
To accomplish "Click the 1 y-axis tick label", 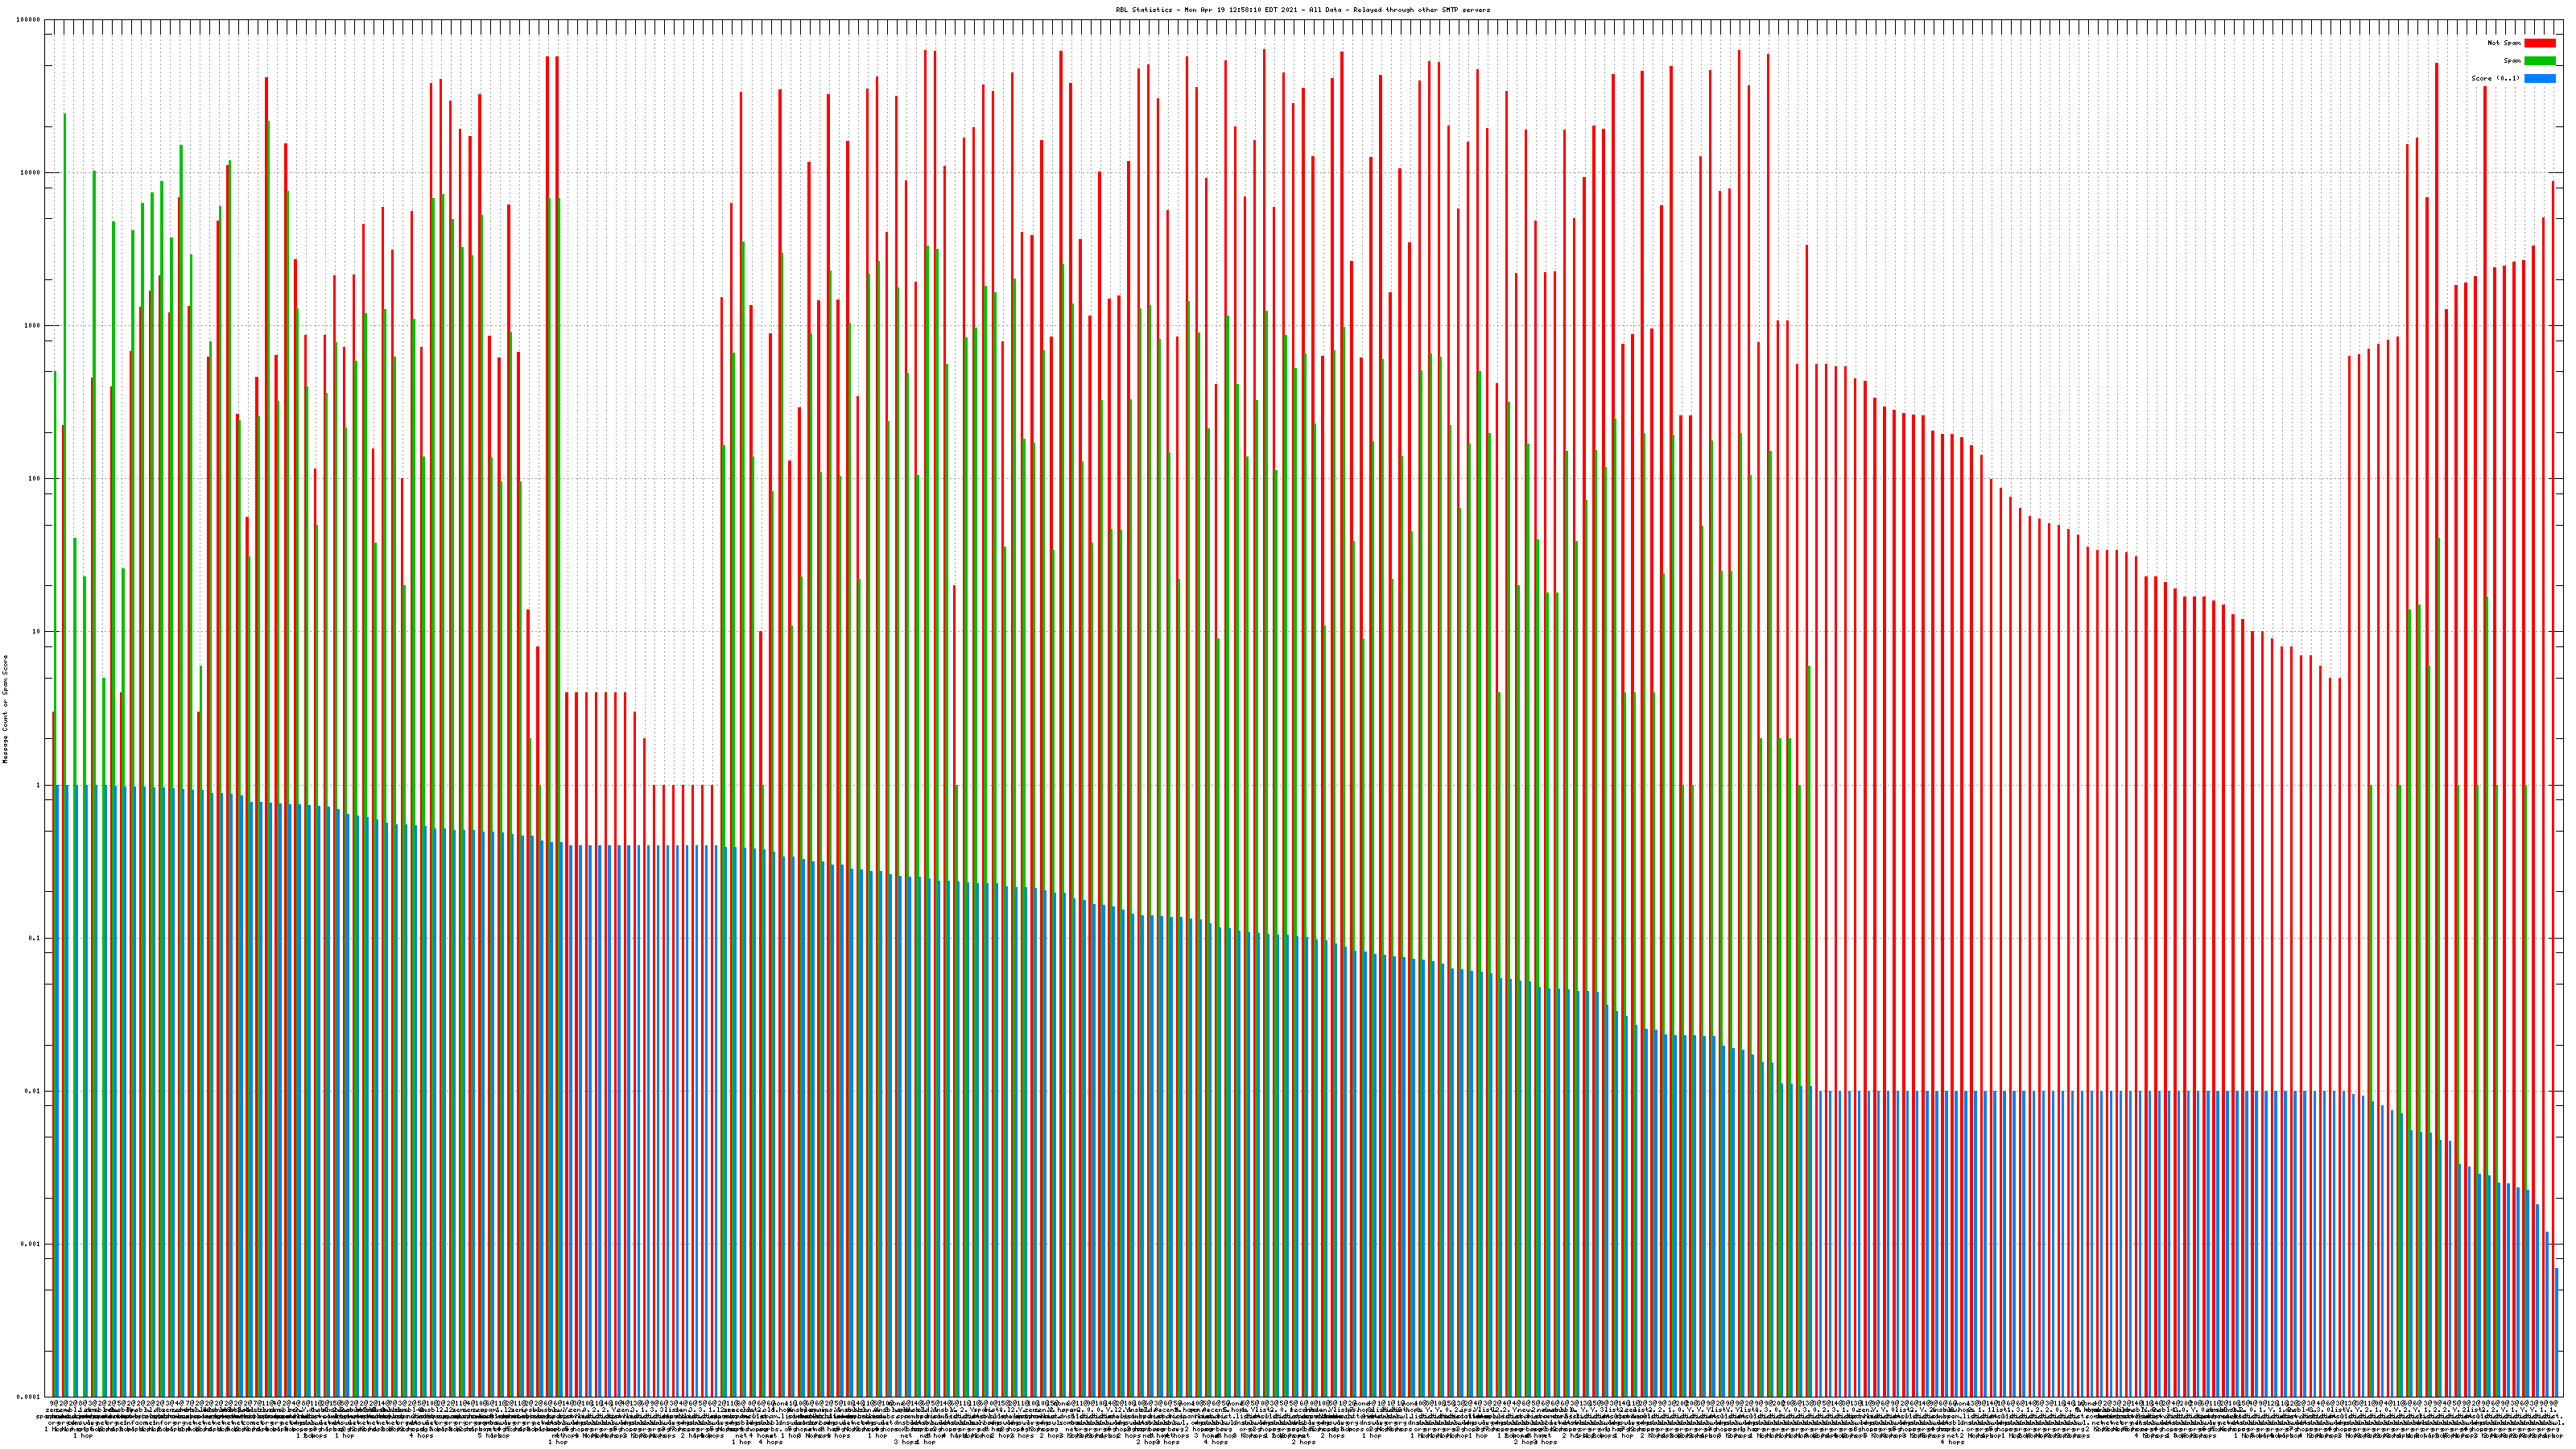I will 39,785.
